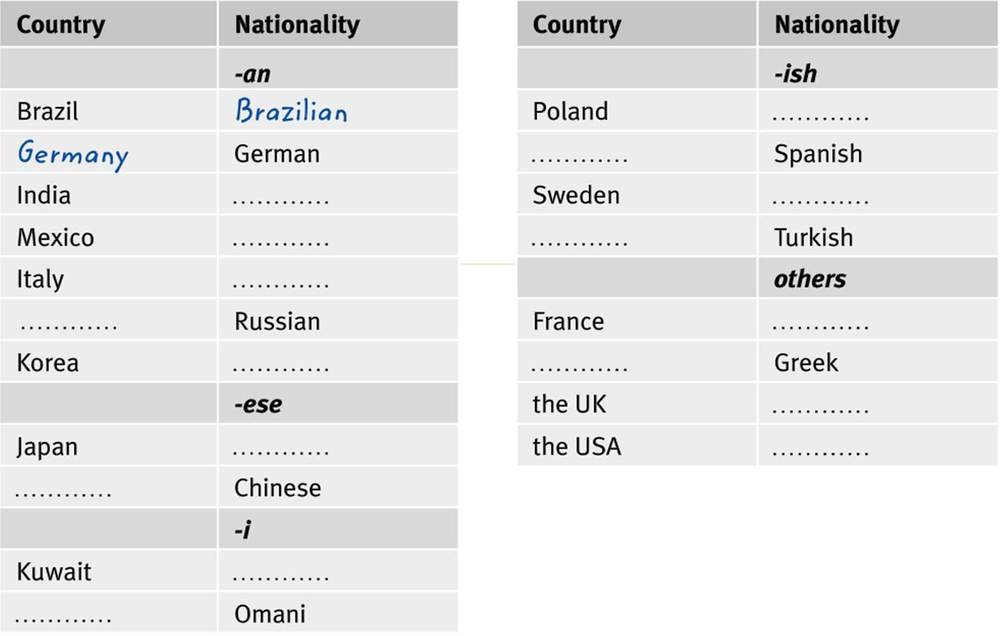
Task: Click the handwritten Germany answer
Action: 73,155
